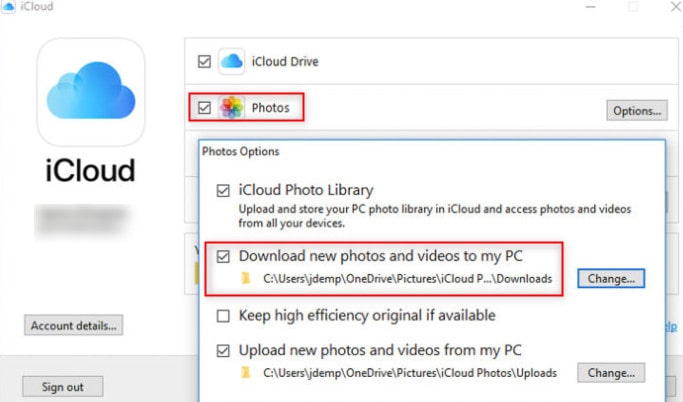Click the iCloud Photo Library description text

click(x=434, y=216)
